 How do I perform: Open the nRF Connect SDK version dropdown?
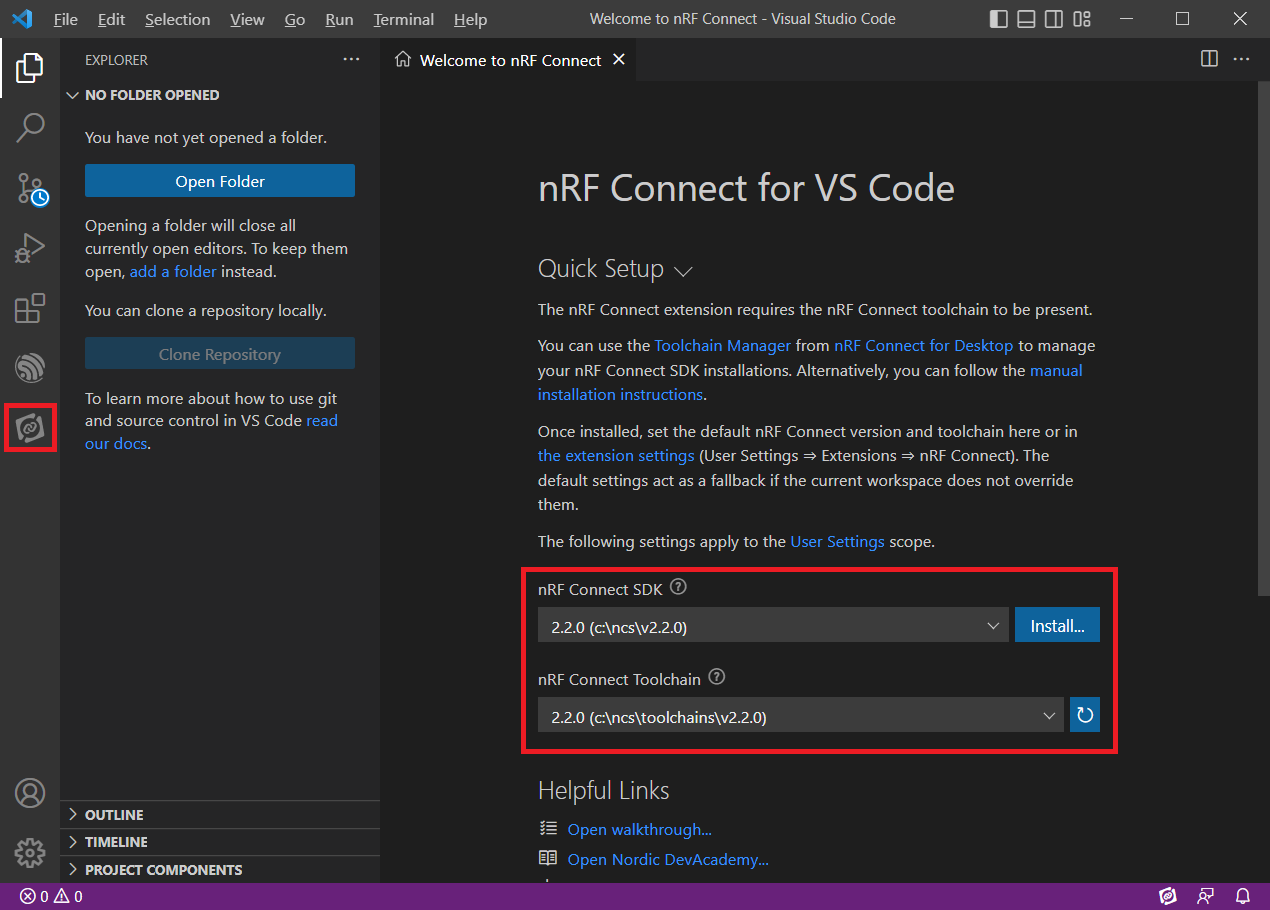click(772, 626)
